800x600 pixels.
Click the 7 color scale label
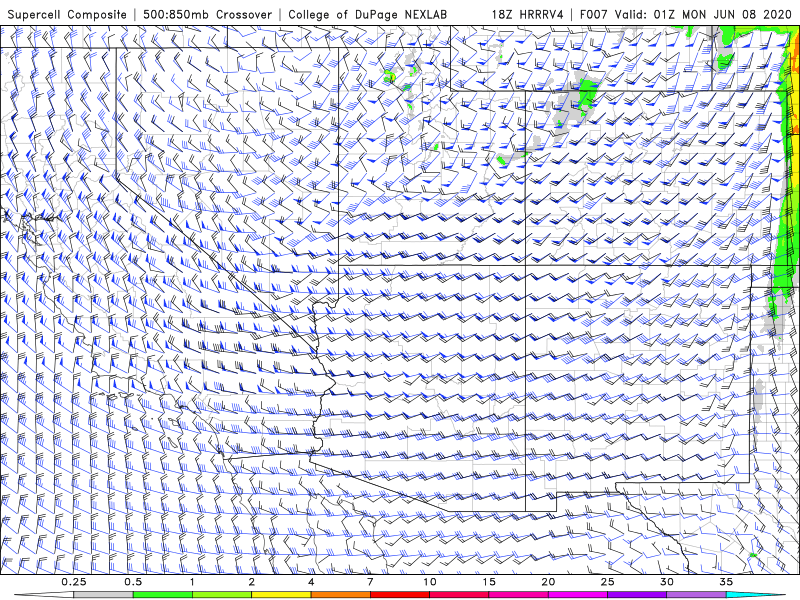click(x=370, y=582)
